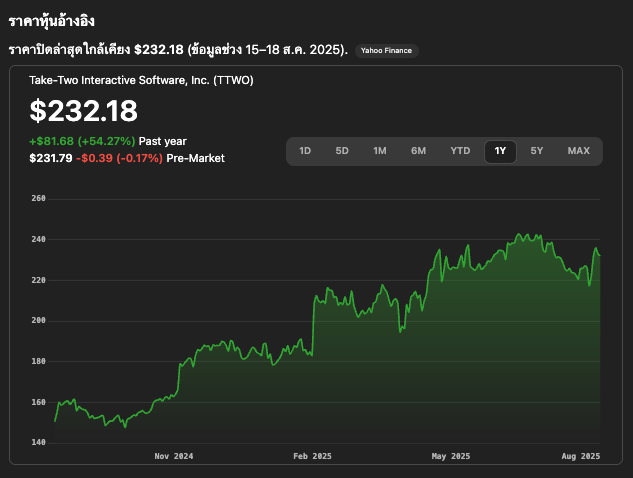Show year-to-date YTD chart
The height and width of the screenshot is (478, 633).
[460, 151]
